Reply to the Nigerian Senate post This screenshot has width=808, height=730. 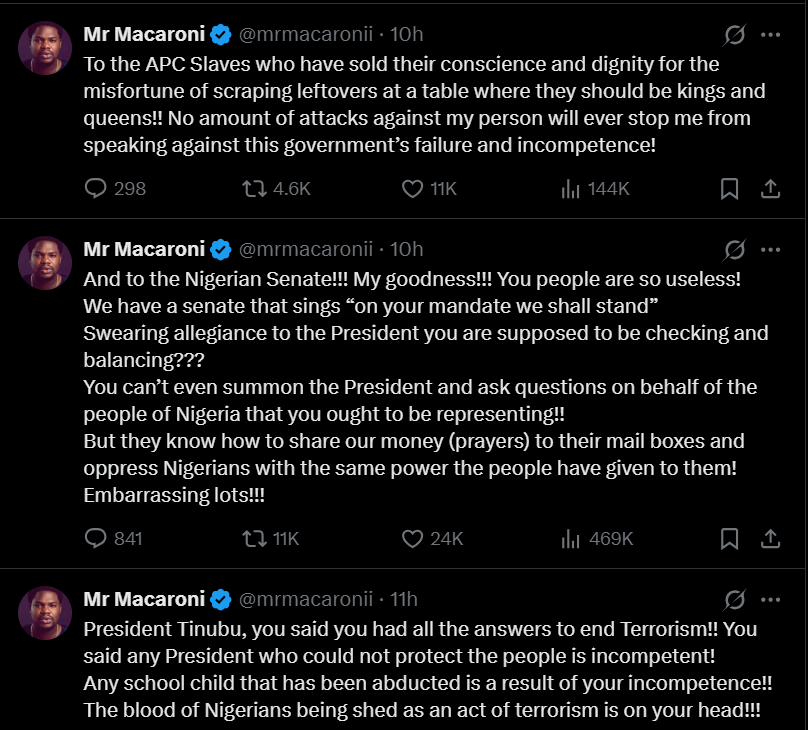96,538
